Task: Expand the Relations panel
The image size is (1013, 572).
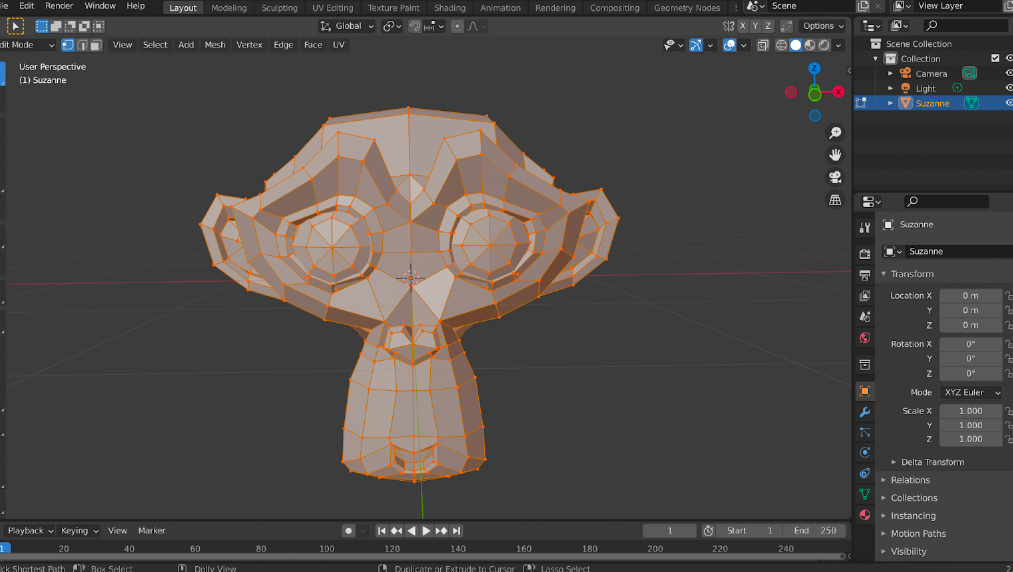Action: click(910, 480)
